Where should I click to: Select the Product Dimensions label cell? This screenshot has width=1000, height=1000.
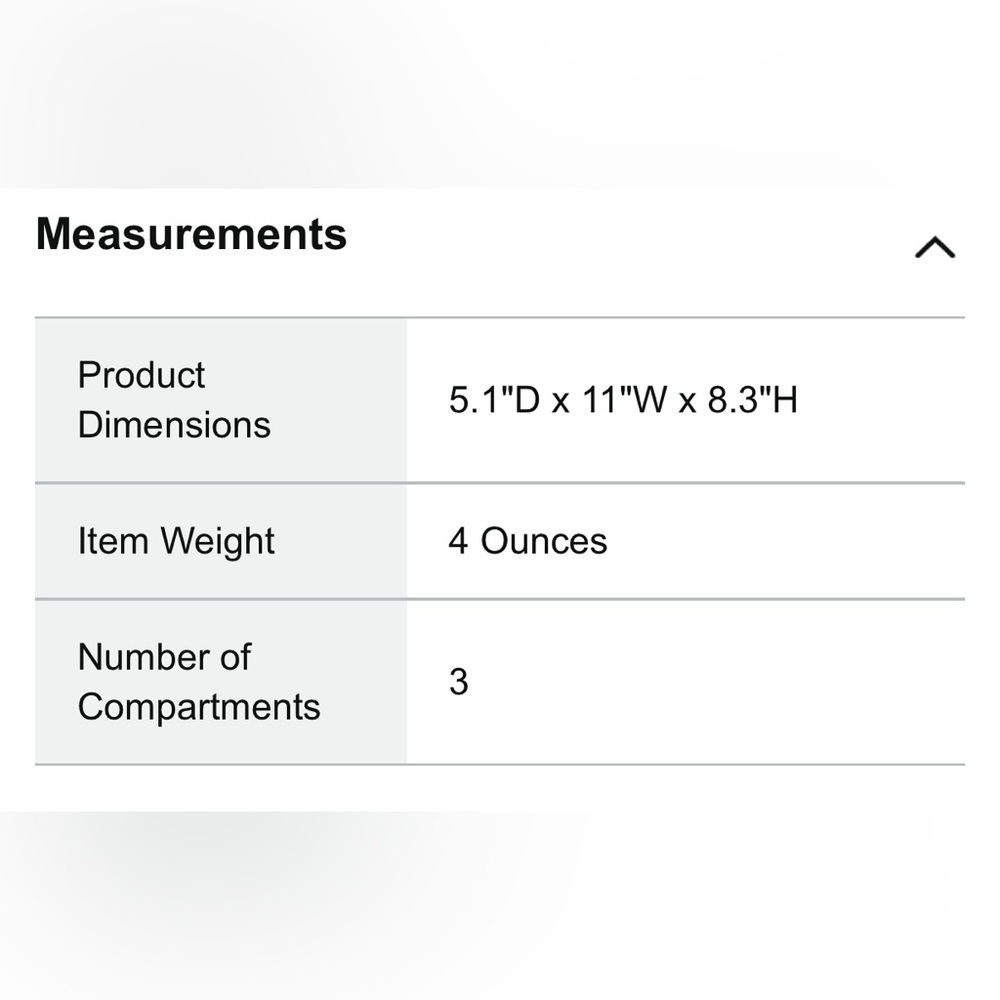(x=220, y=400)
